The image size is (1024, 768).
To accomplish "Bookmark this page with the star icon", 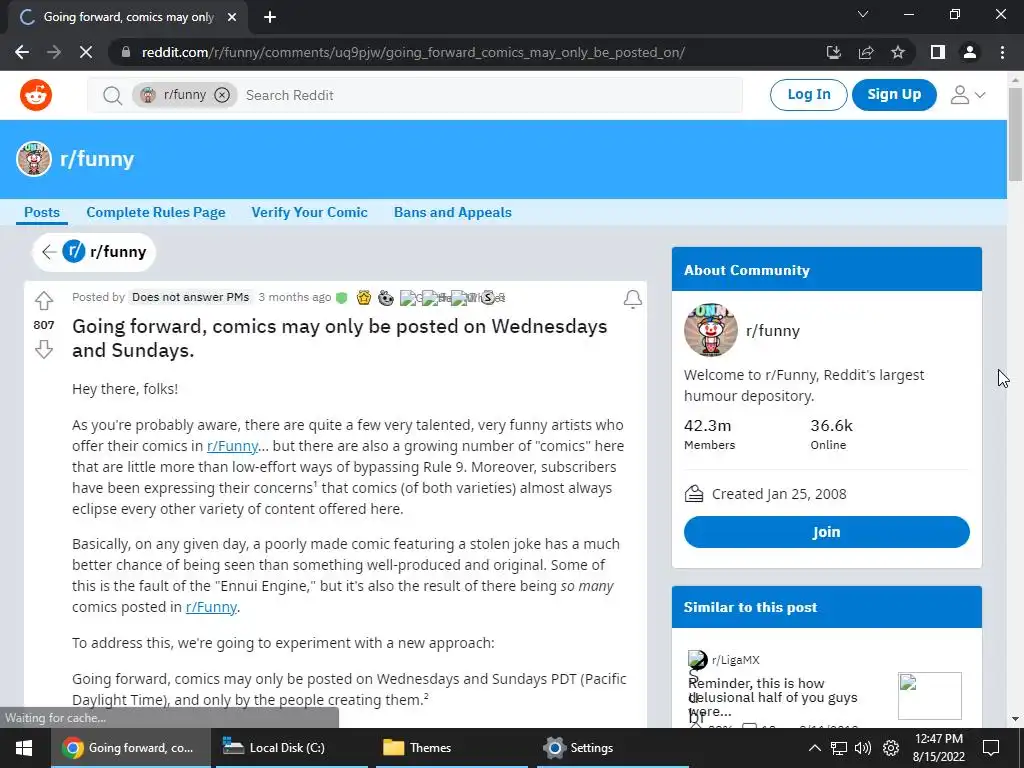I will [898, 52].
